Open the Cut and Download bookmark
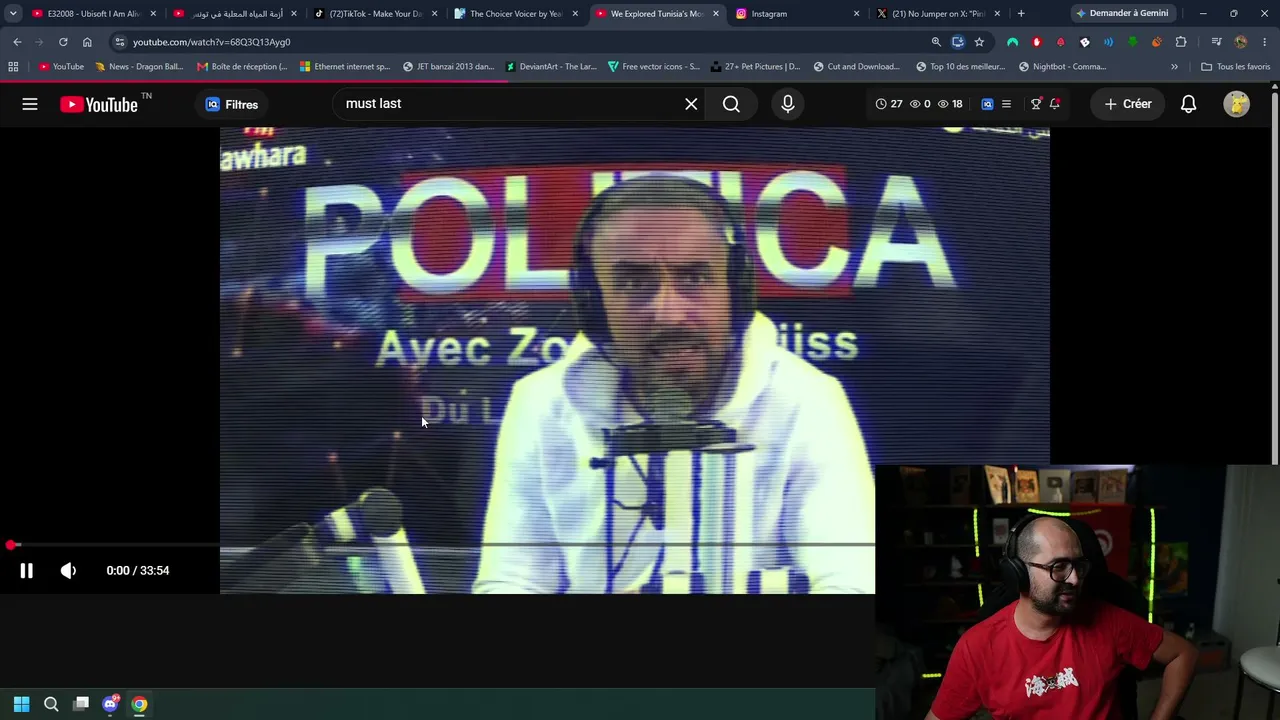The height and width of the screenshot is (720, 1280). point(857,67)
